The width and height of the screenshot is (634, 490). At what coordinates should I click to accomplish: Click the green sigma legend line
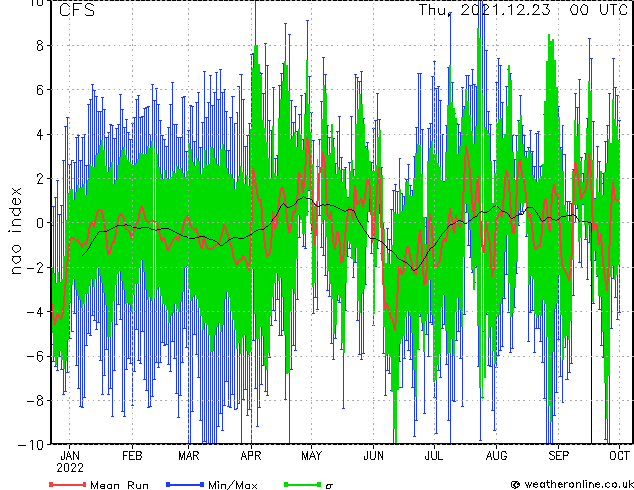(302, 484)
